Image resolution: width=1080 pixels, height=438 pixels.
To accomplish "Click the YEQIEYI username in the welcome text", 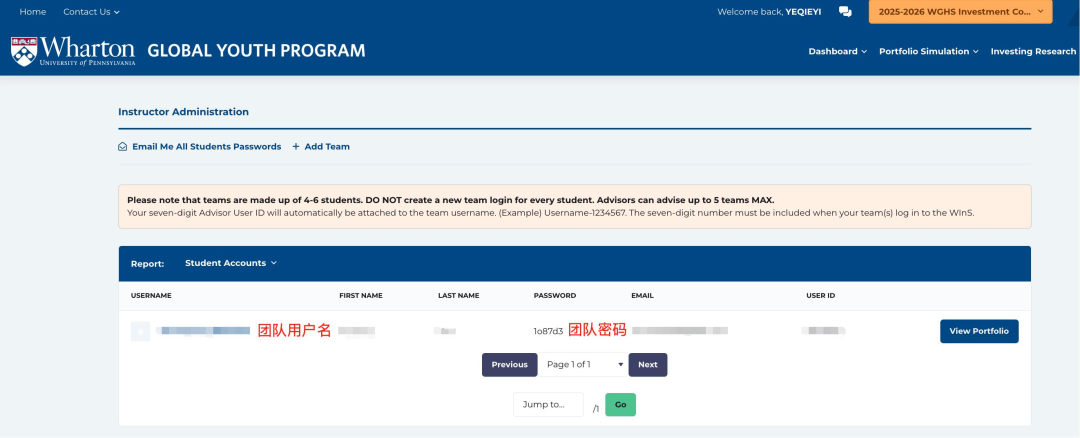I will tap(803, 12).
